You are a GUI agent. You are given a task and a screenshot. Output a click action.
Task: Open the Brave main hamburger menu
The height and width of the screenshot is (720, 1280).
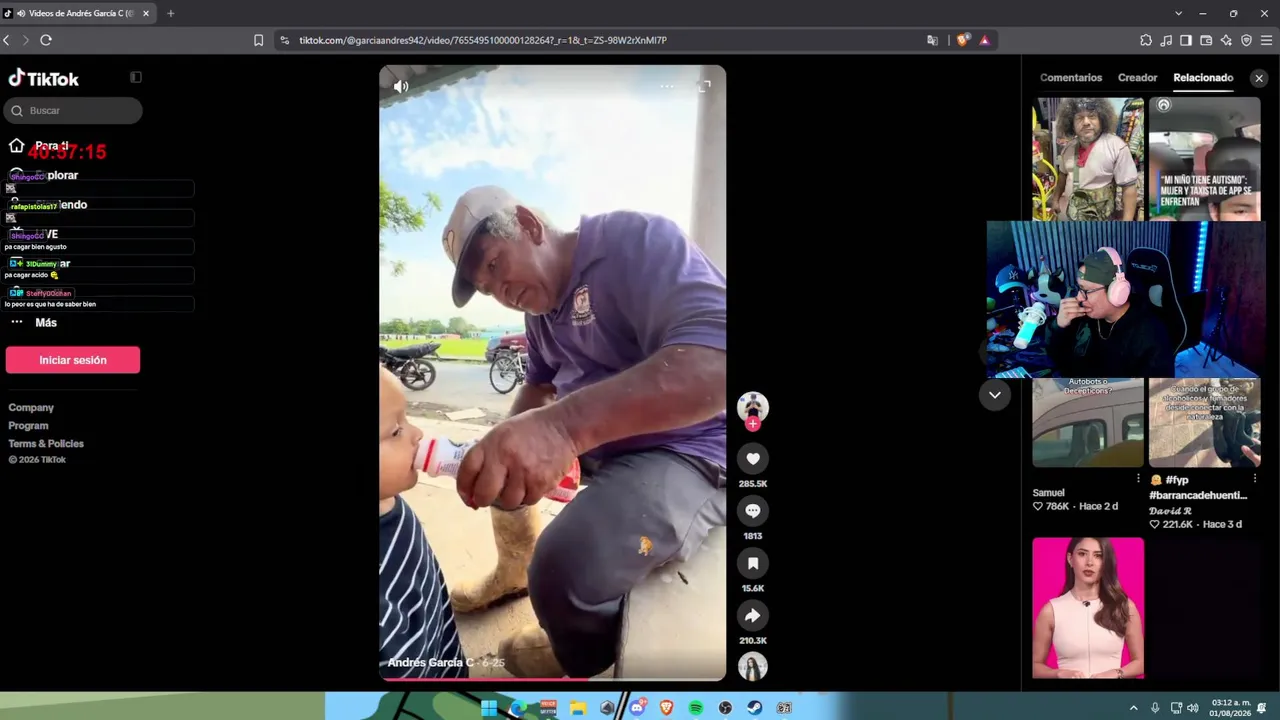tap(1267, 40)
